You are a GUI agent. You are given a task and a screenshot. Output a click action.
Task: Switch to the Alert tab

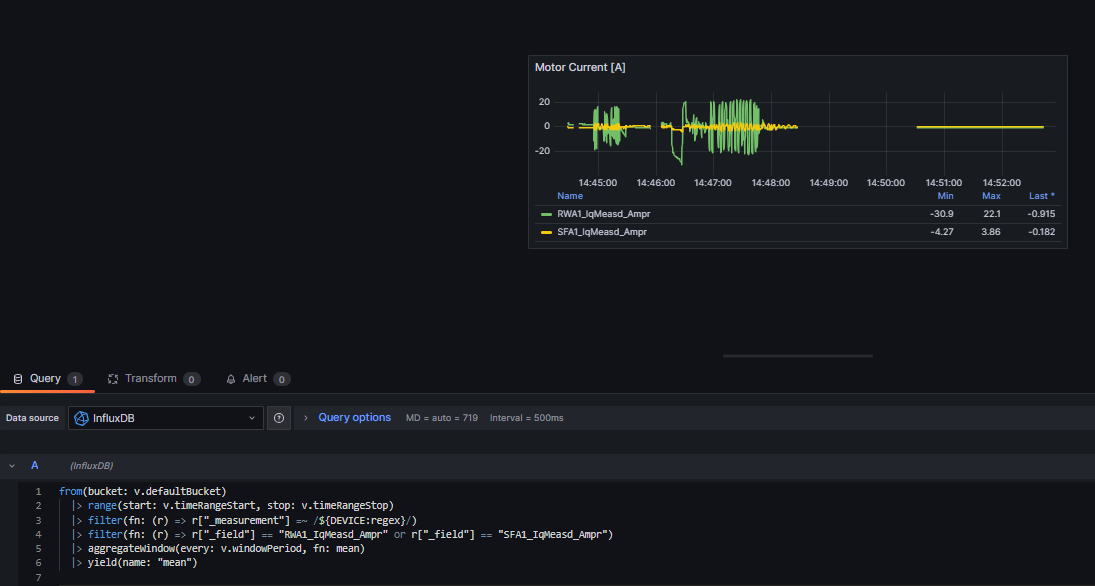click(x=254, y=379)
